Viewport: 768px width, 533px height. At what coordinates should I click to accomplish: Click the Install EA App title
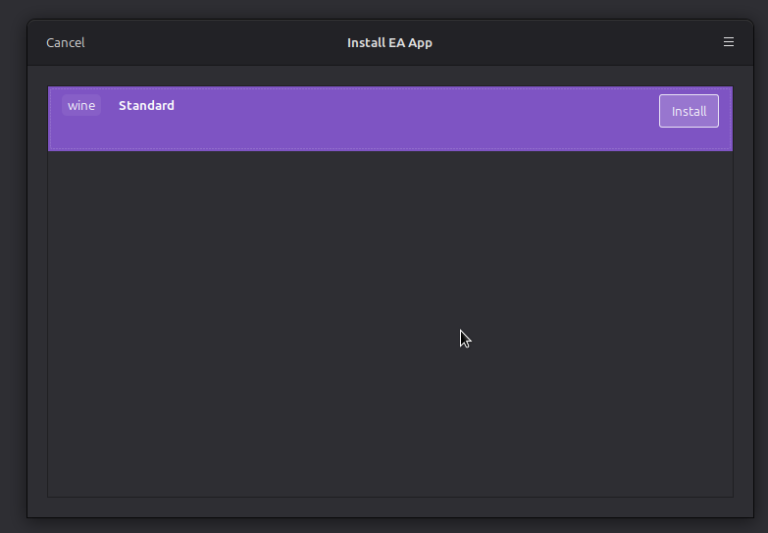tap(389, 43)
